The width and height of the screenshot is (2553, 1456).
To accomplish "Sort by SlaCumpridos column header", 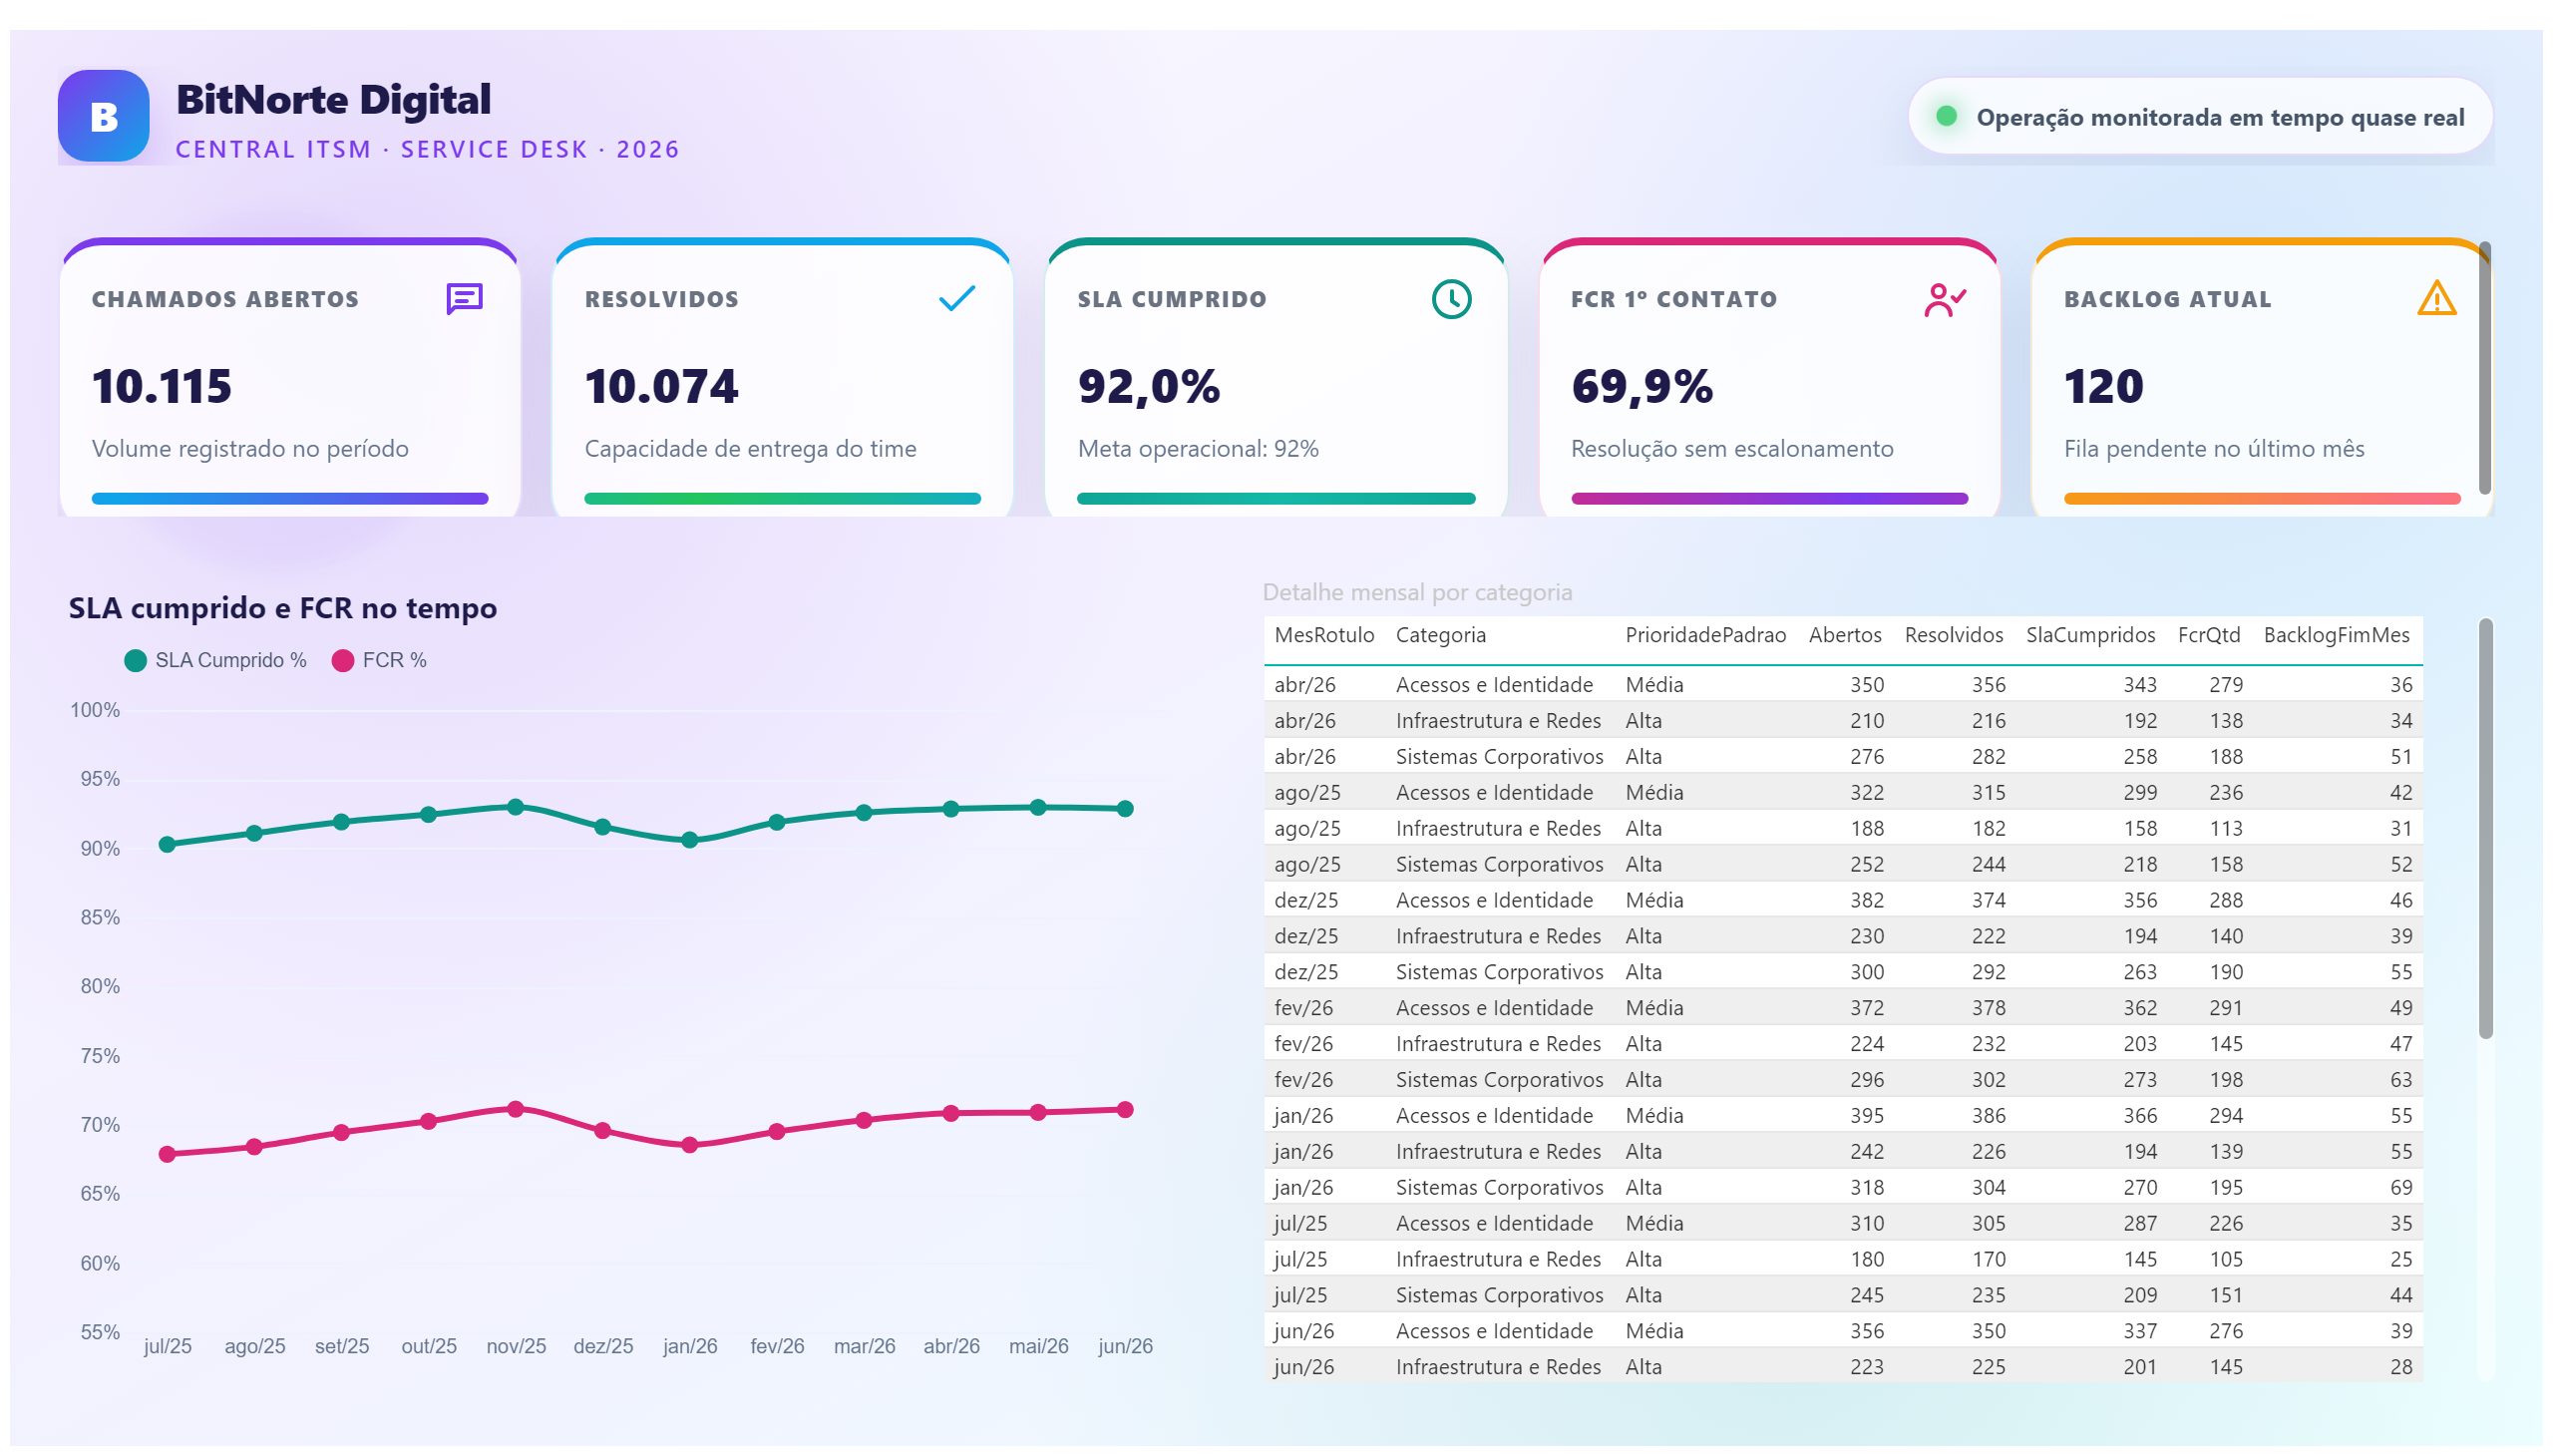I will (2089, 635).
